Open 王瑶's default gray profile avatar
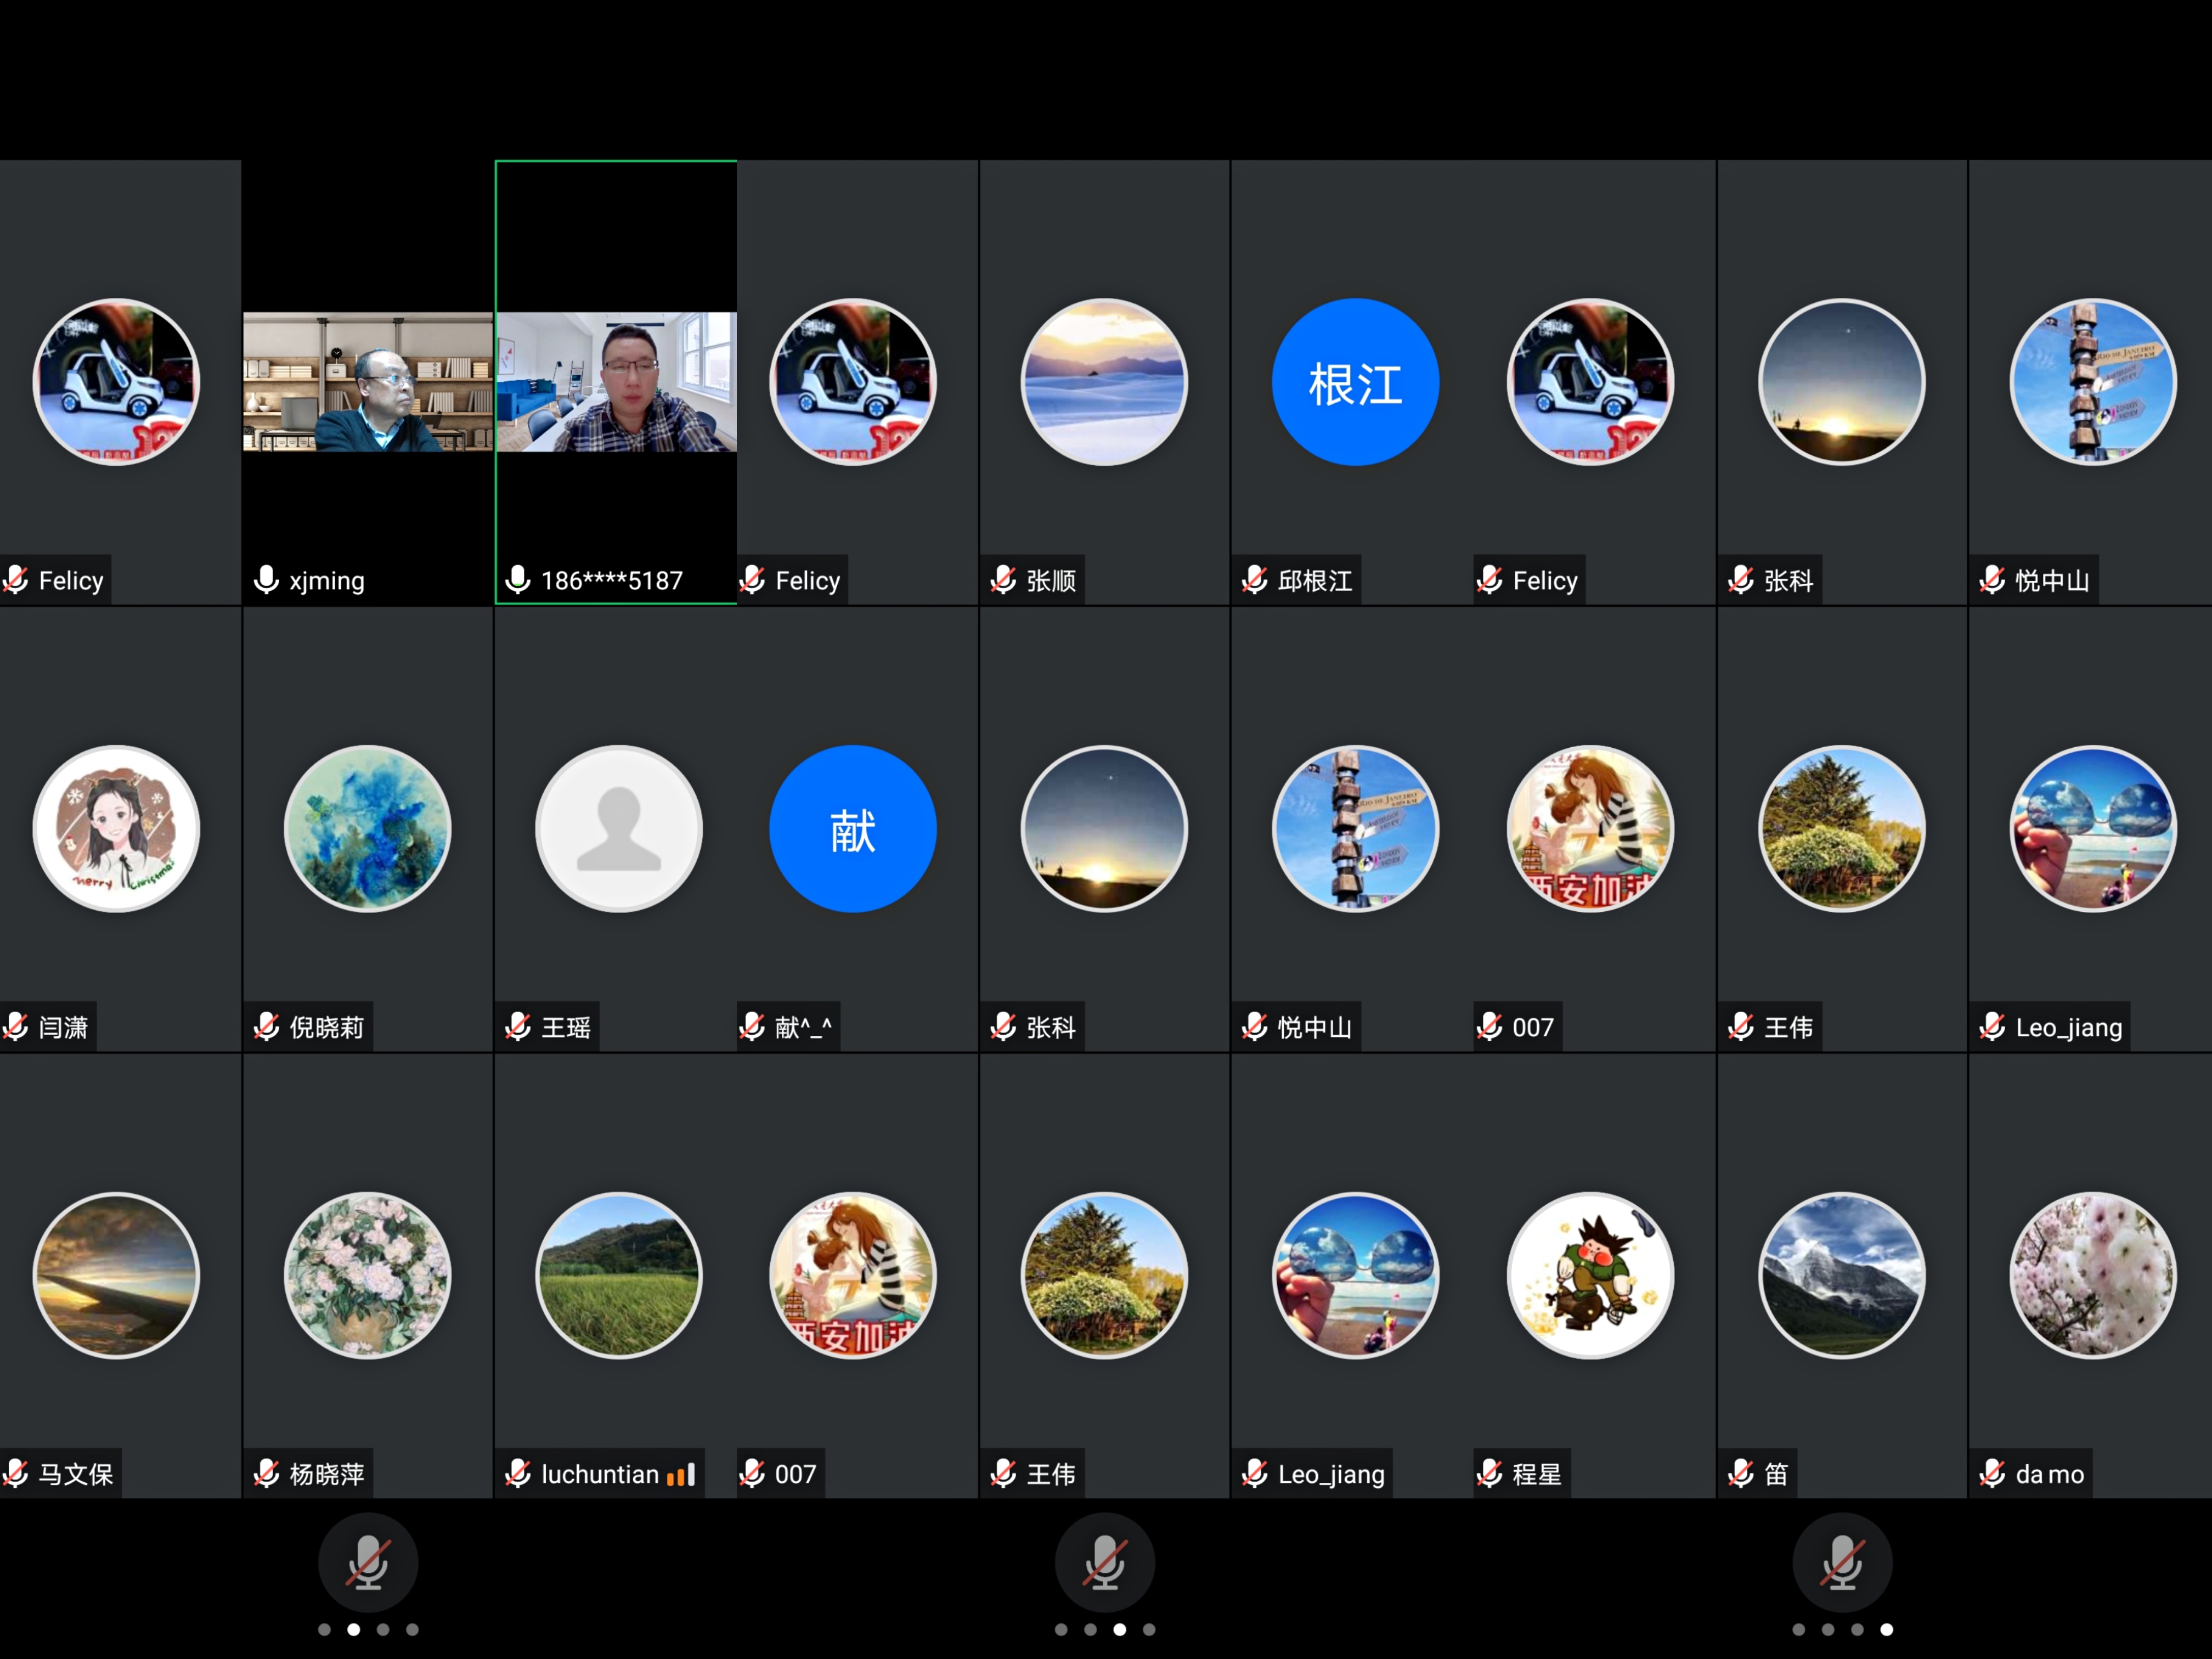The image size is (2212, 1659). (619, 829)
